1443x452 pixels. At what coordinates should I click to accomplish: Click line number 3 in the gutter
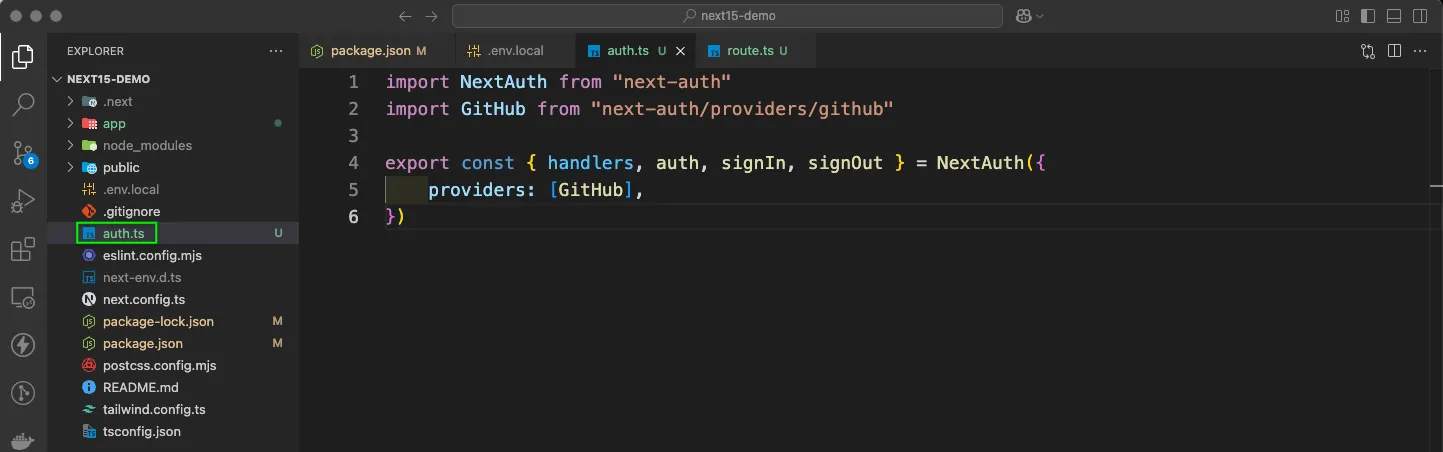(353, 135)
